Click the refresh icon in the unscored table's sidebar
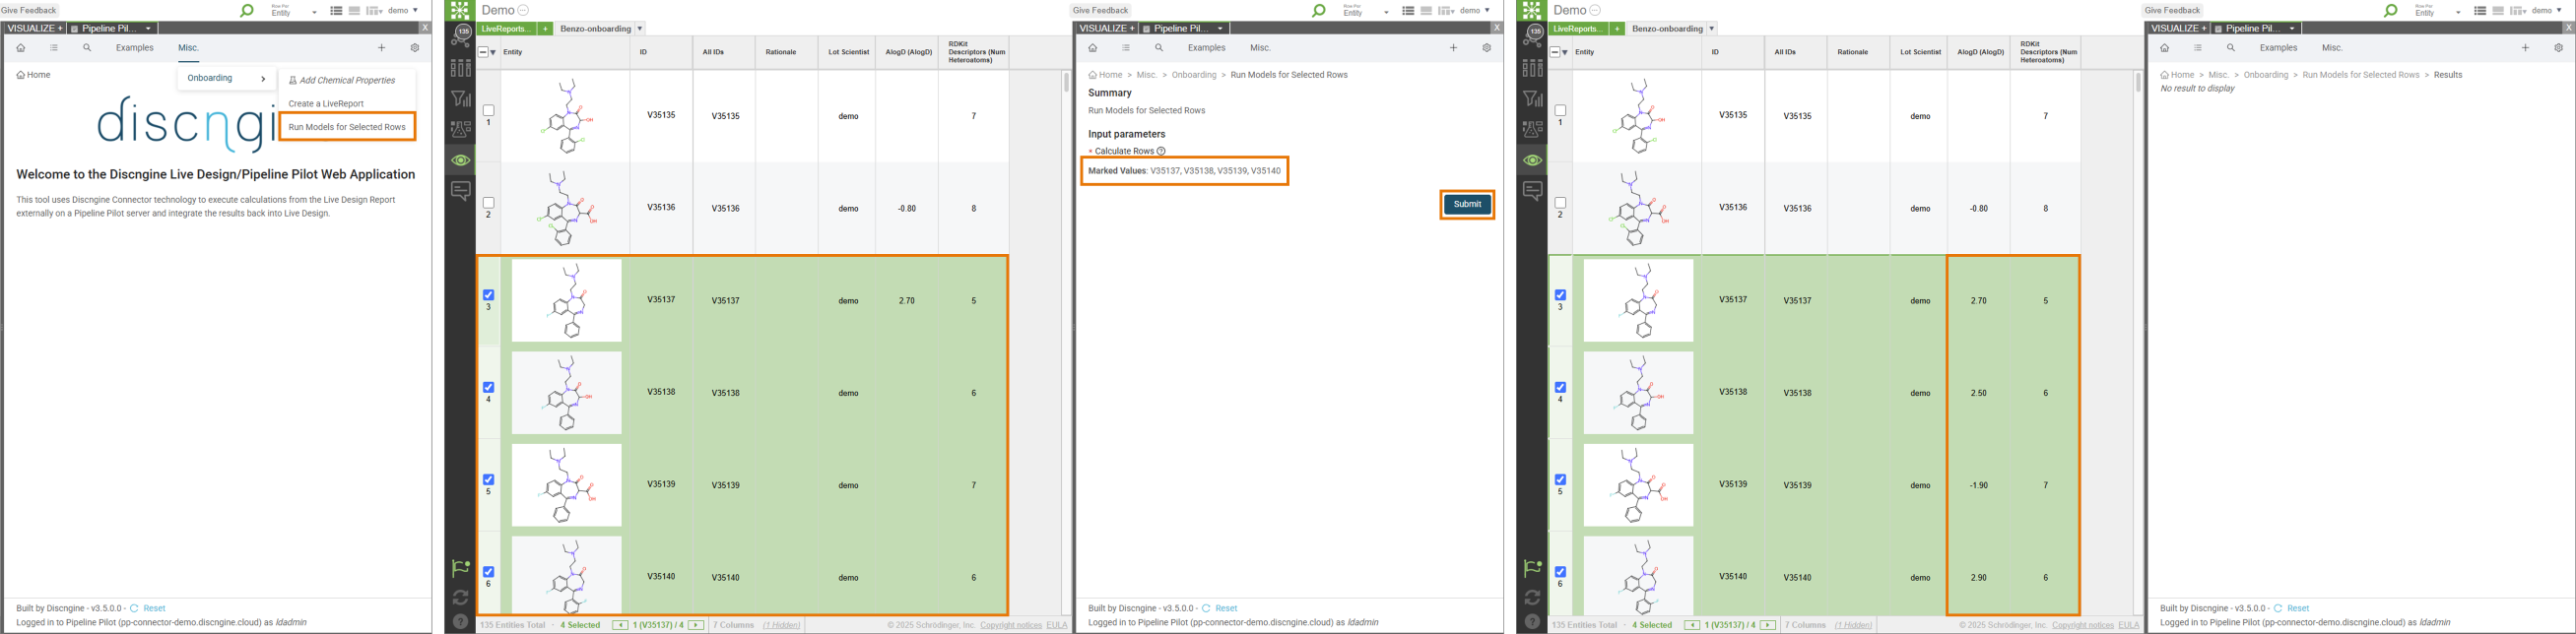Screen dimensions: 2576x634 [461, 597]
